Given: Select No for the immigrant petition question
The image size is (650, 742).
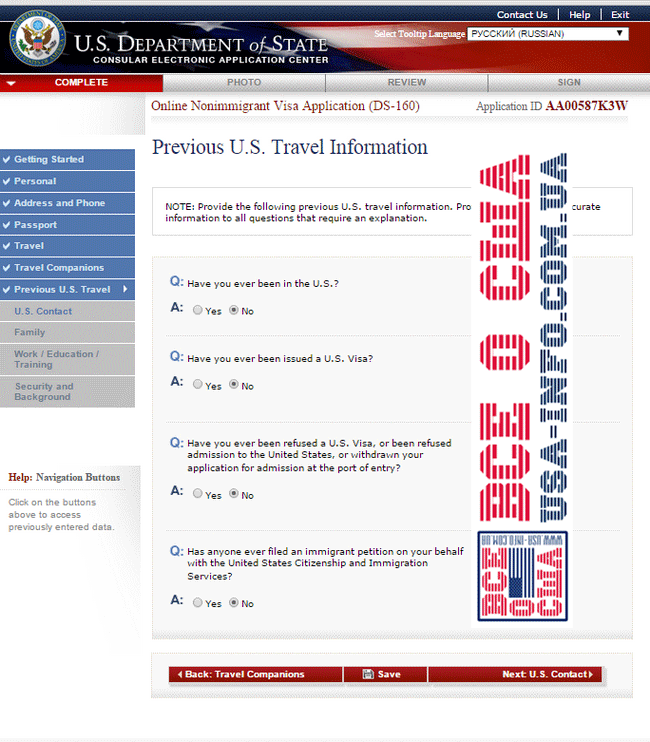Looking at the screenshot, I should tap(234, 602).
